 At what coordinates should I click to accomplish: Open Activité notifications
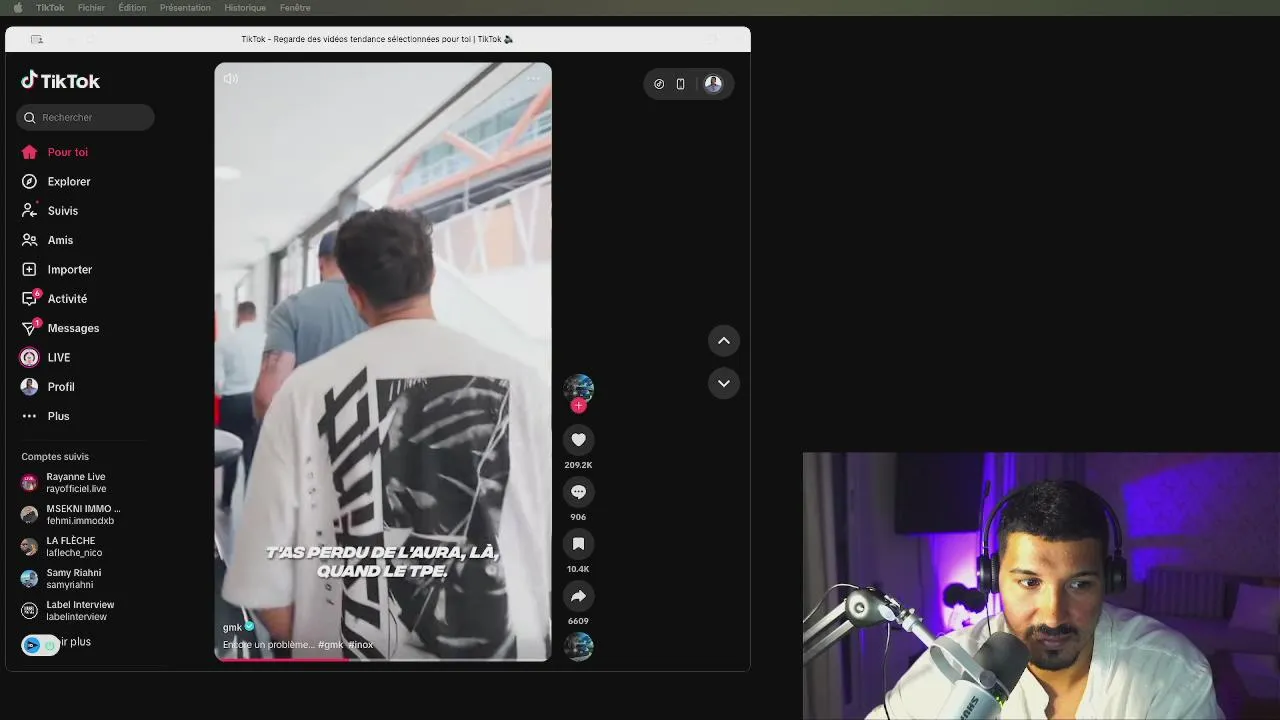point(54,299)
